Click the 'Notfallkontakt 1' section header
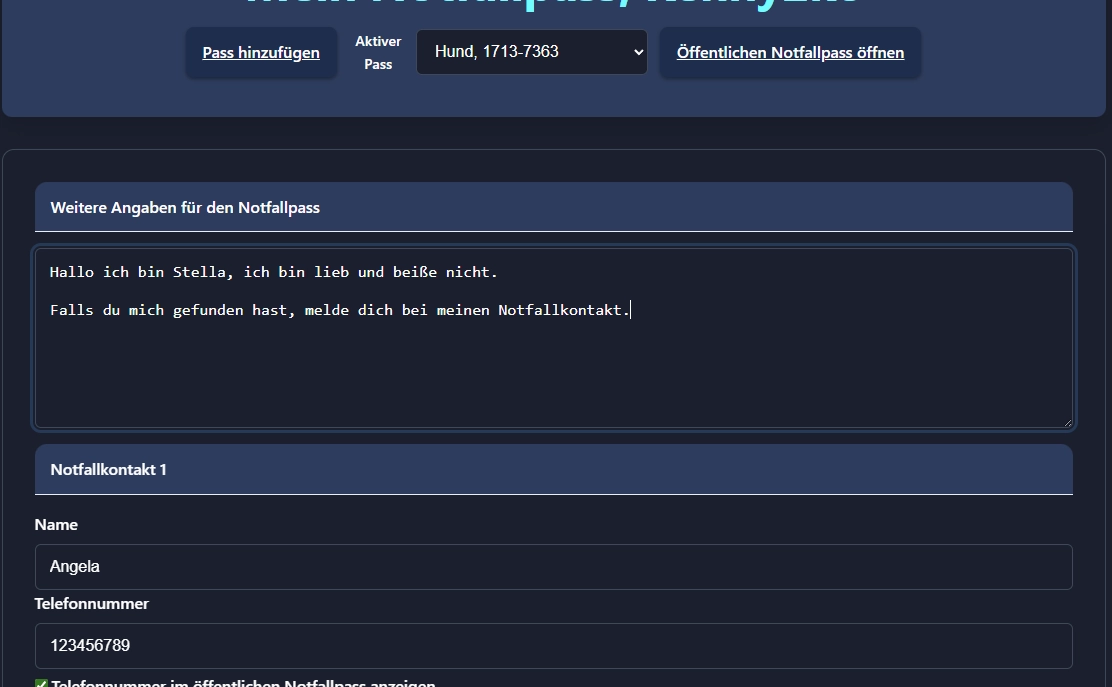Image resolution: width=1112 pixels, height=687 pixels. 108,469
